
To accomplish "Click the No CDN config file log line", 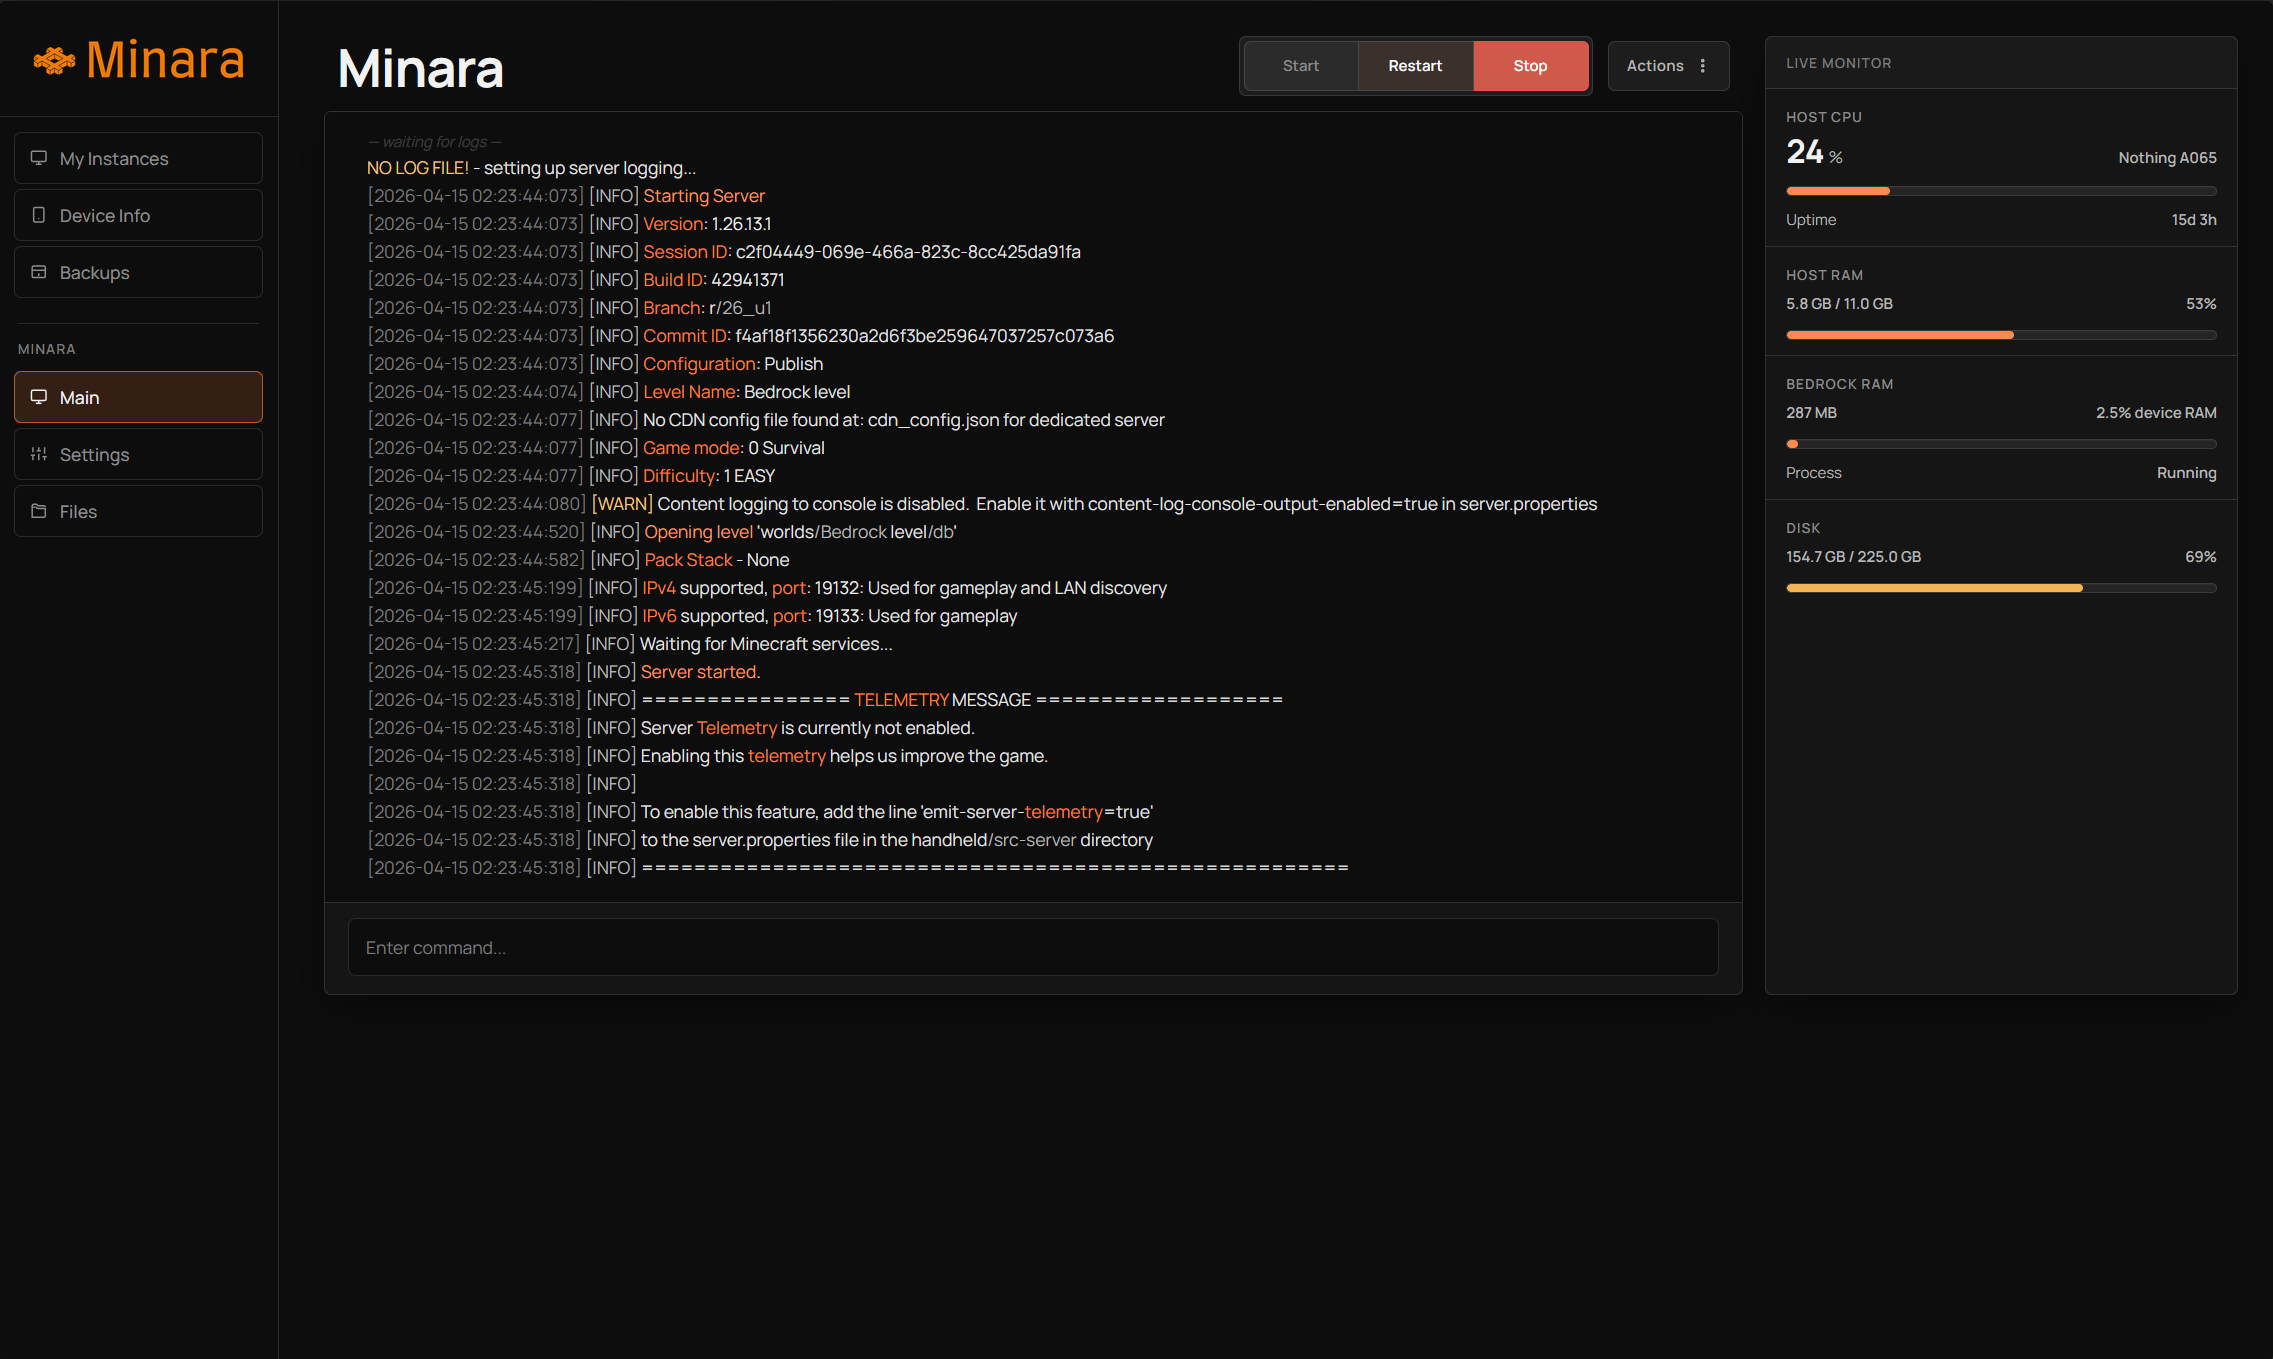I will [766, 420].
